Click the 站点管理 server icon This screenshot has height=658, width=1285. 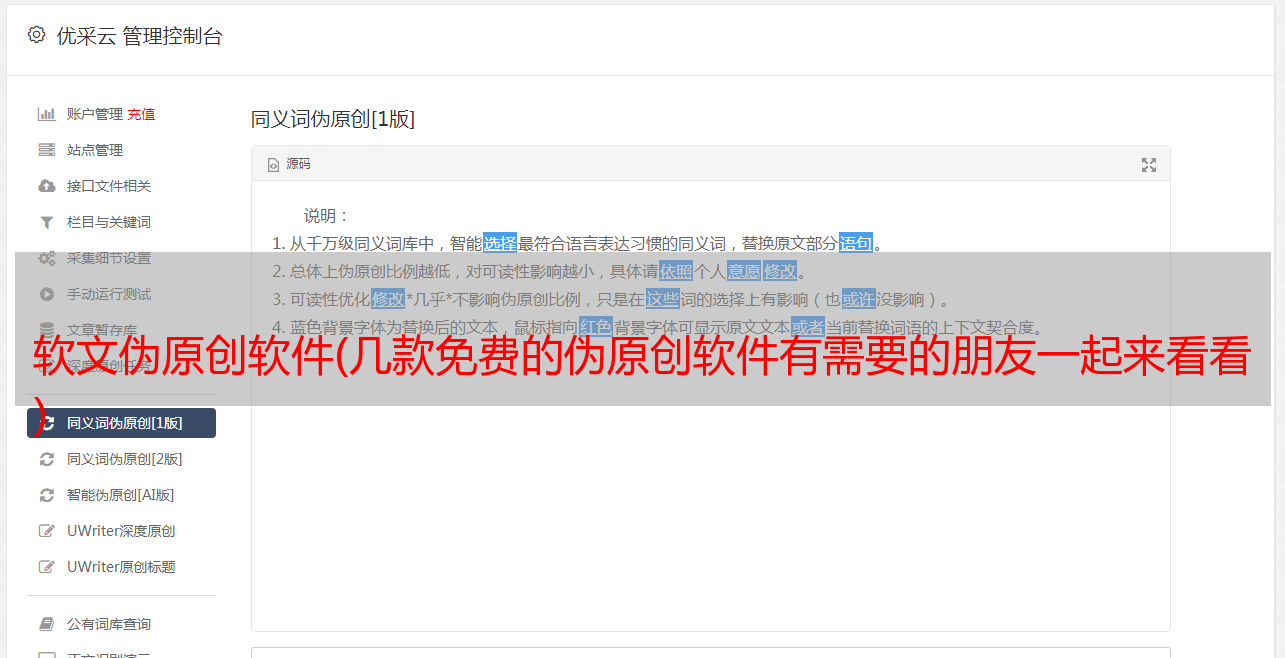click(46, 150)
